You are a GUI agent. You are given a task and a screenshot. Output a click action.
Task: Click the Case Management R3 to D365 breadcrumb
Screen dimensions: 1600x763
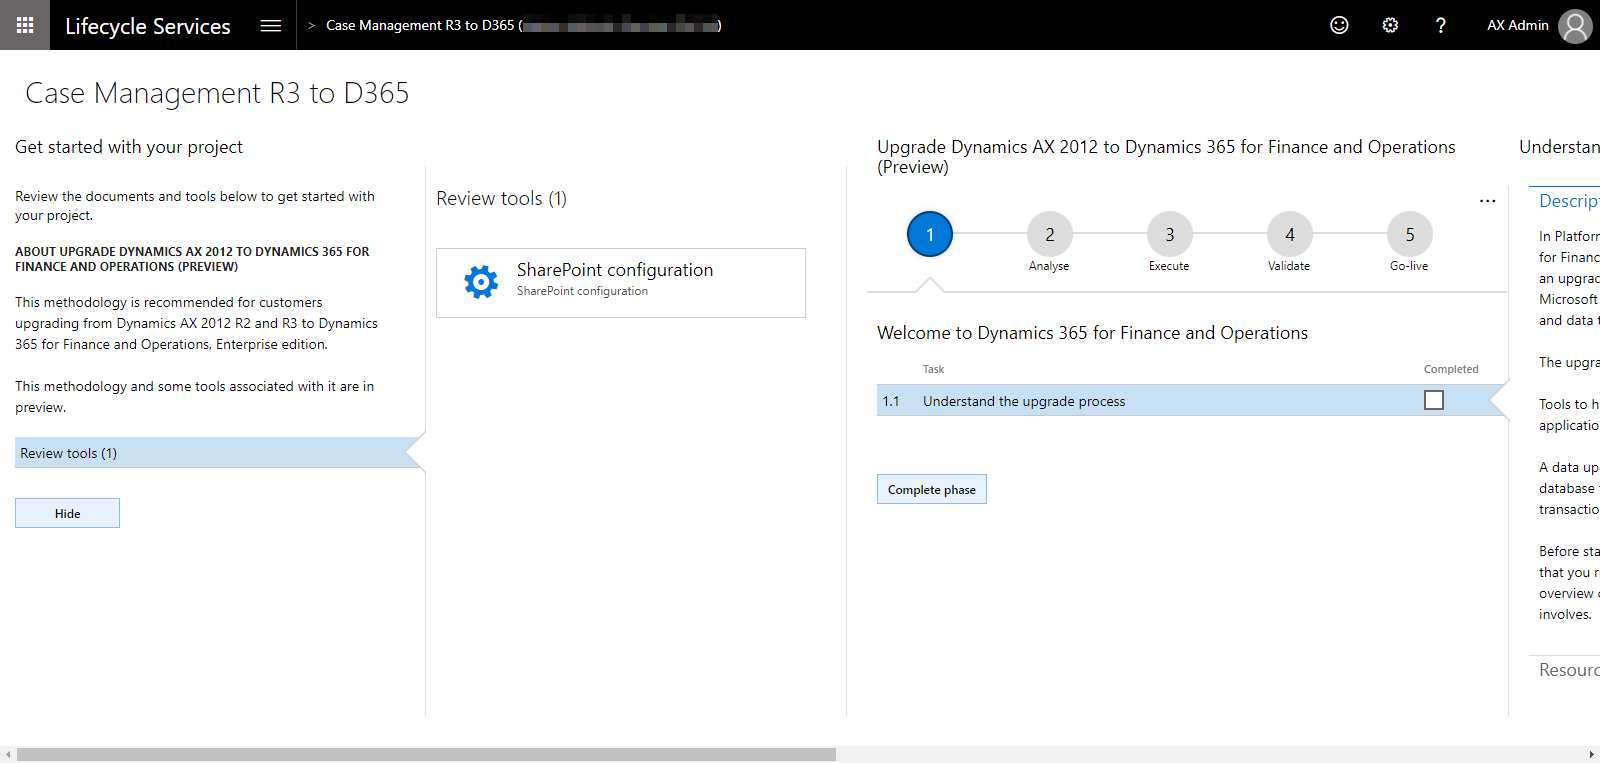(x=420, y=25)
